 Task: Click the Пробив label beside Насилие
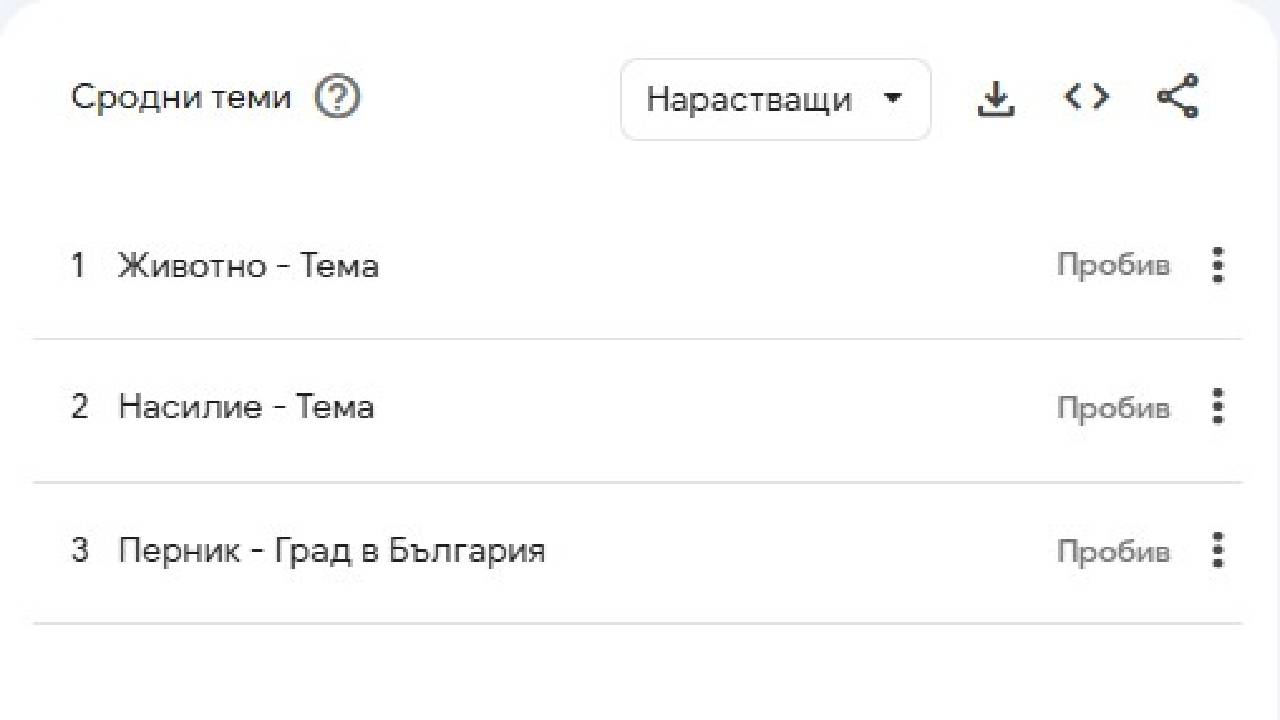pos(1113,407)
